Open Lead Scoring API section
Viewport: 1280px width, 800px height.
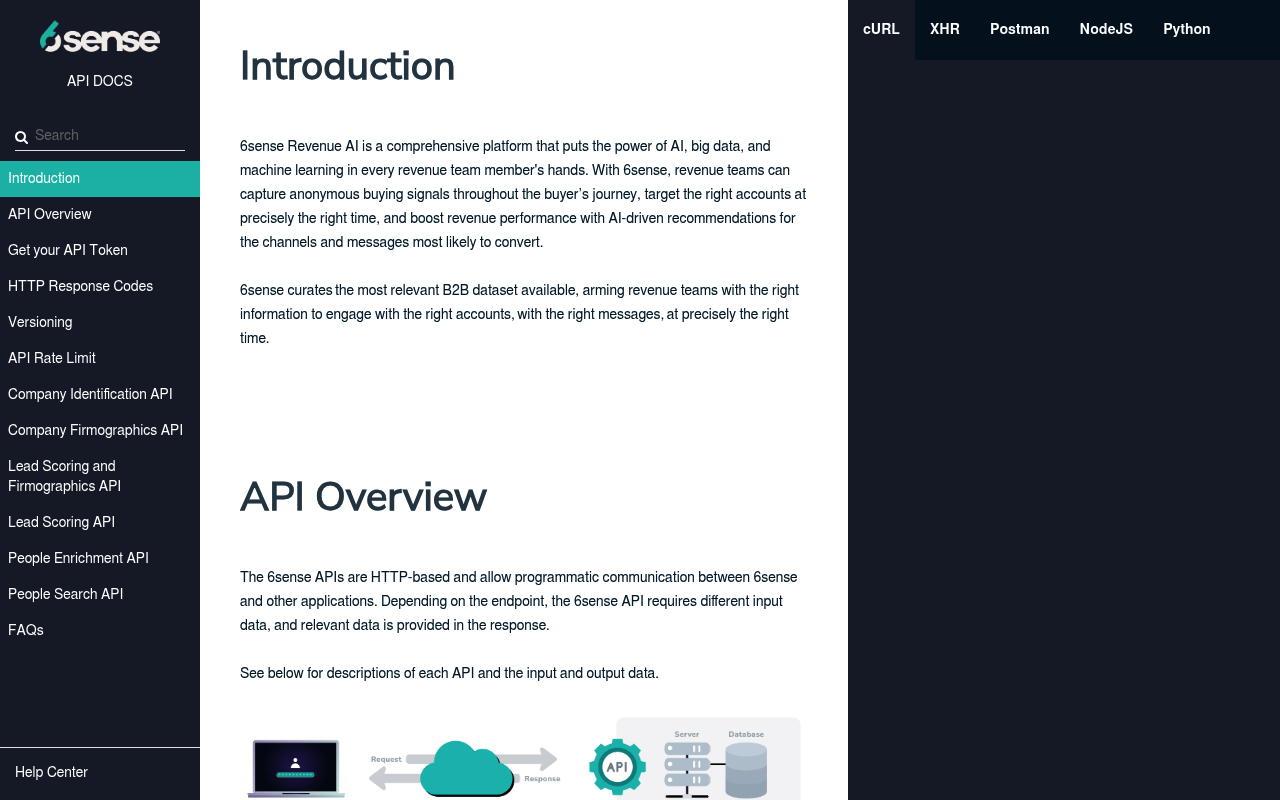pos(100,523)
